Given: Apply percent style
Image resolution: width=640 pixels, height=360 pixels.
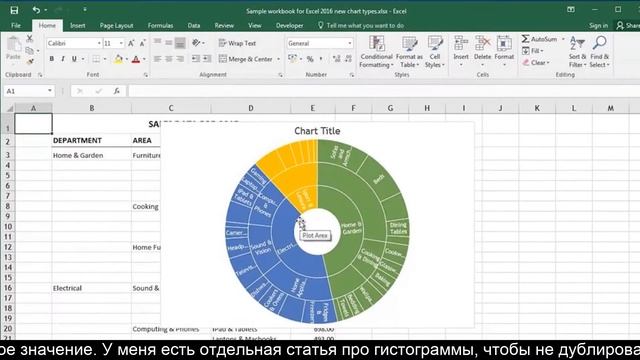Looking at the screenshot, I should pyautogui.click(x=310, y=59).
